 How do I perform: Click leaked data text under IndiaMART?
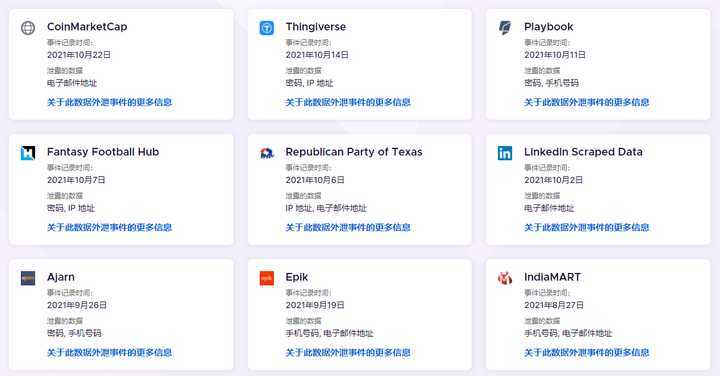point(568,333)
